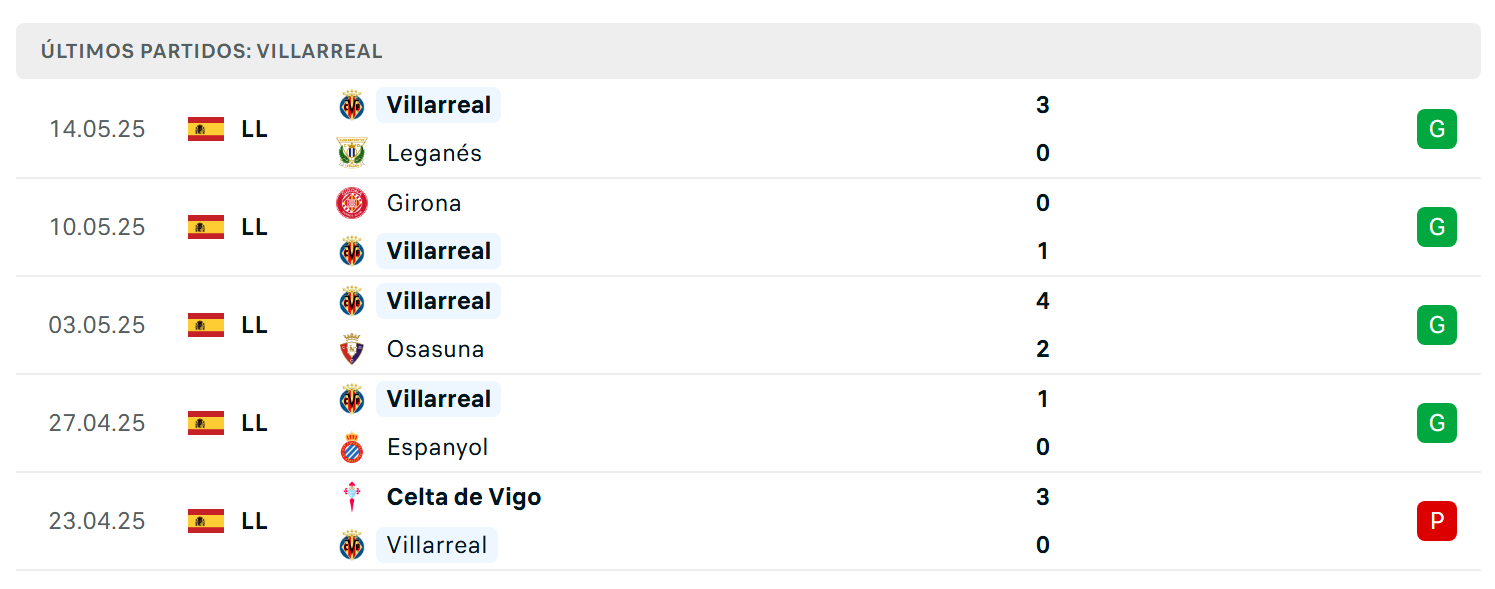This screenshot has height=589, width=1495.
Task: Open the Leganés team link
Action: click(x=434, y=153)
